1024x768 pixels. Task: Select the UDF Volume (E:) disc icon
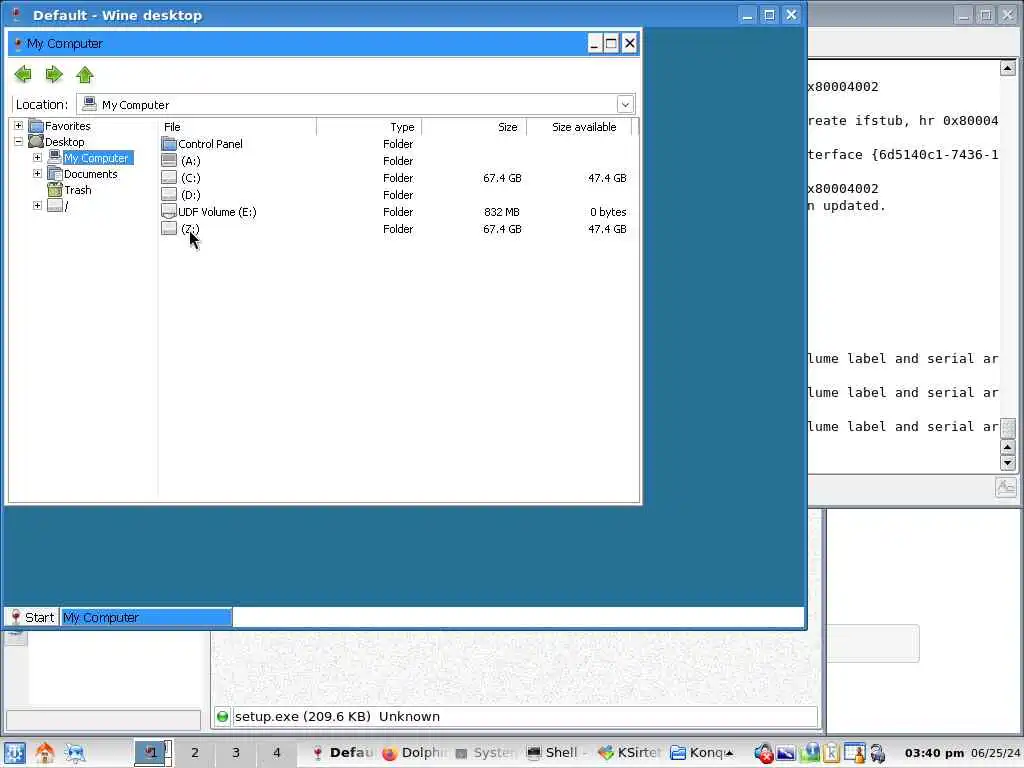tap(168, 212)
